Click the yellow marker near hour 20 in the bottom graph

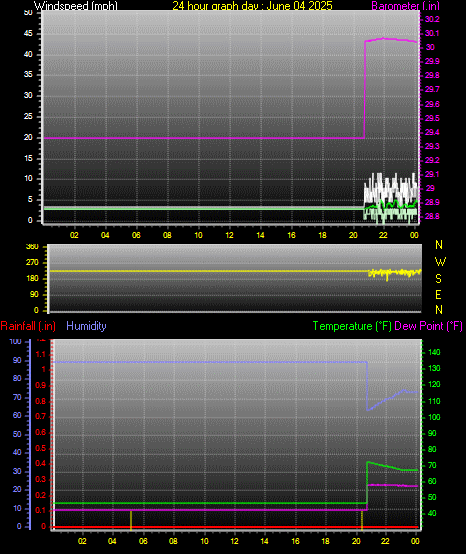tap(362, 520)
